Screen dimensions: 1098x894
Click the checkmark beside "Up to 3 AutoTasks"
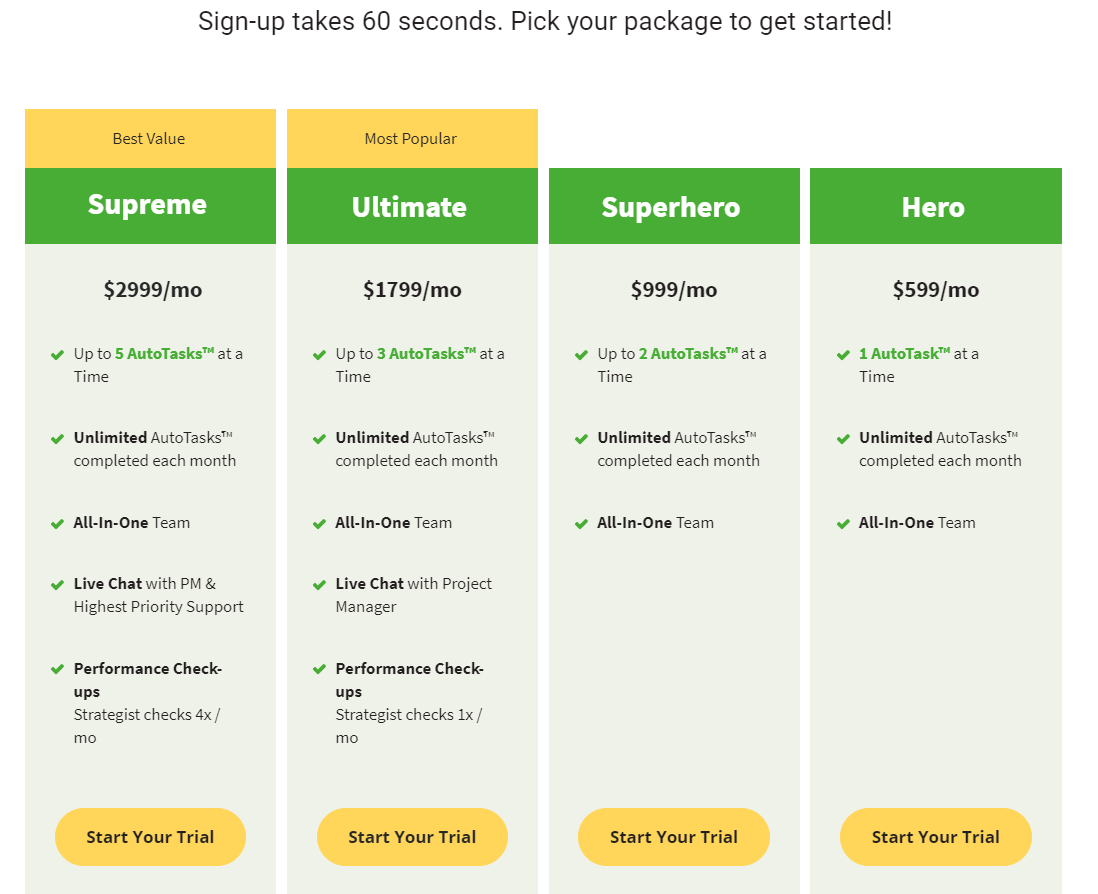click(319, 354)
